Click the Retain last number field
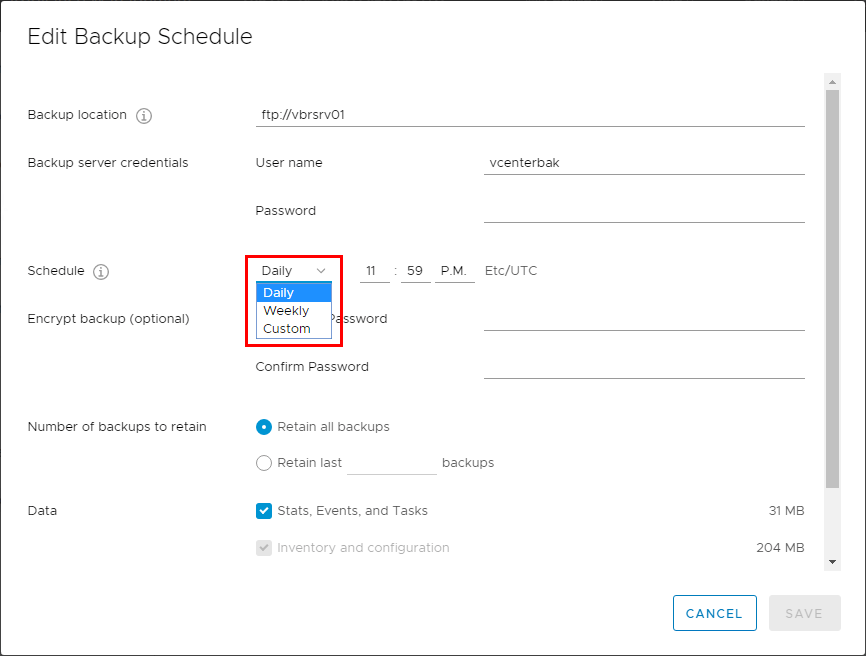Image resolution: width=866 pixels, height=656 pixels. (391, 463)
